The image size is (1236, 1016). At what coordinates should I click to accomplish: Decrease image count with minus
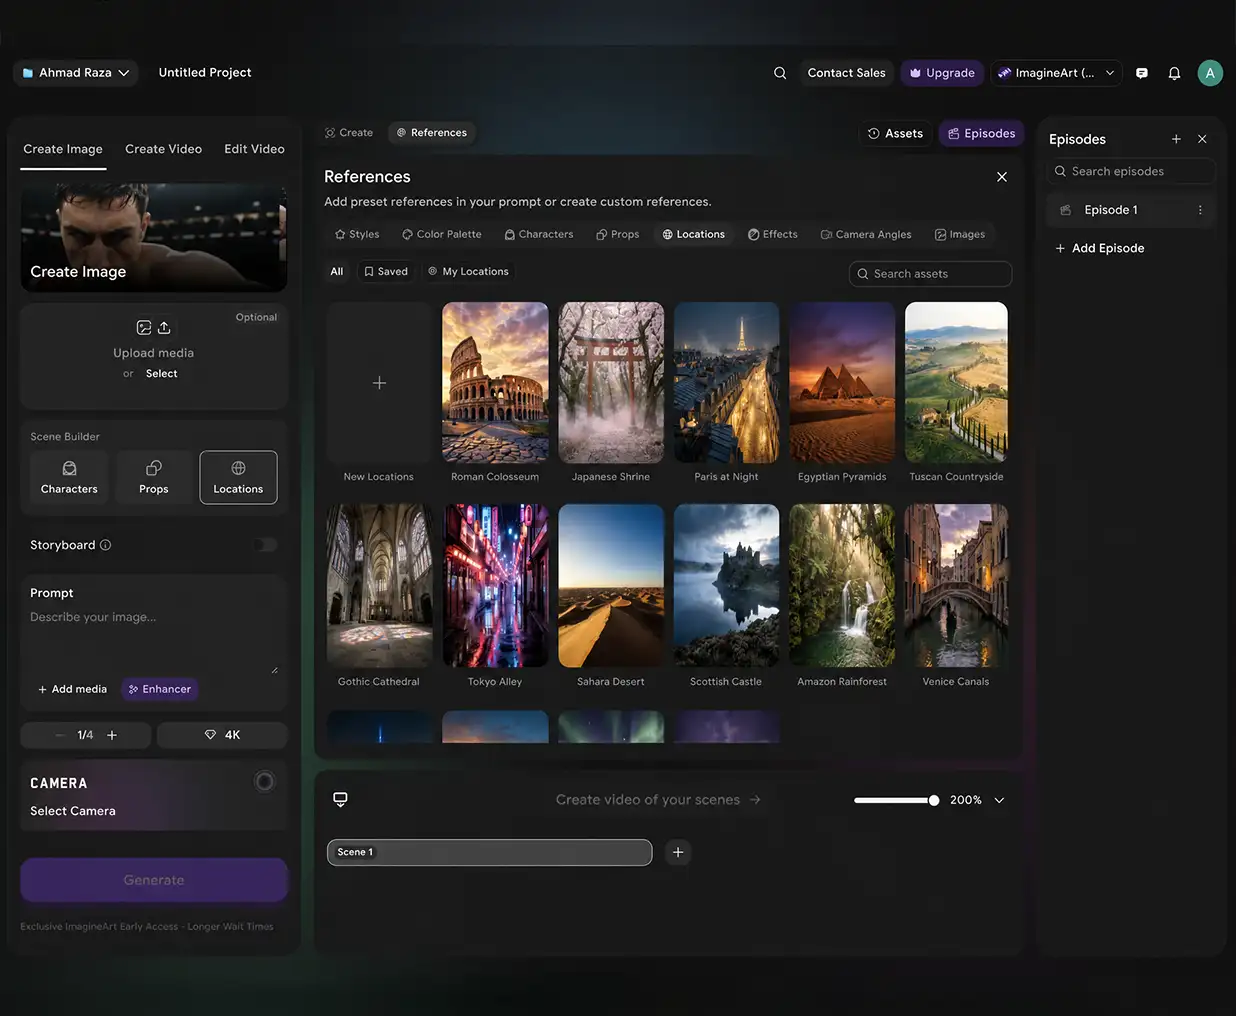[x=59, y=735]
